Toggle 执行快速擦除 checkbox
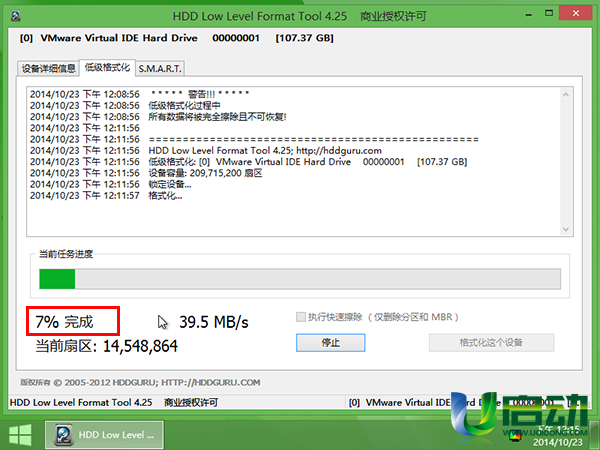 (x=301, y=317)
